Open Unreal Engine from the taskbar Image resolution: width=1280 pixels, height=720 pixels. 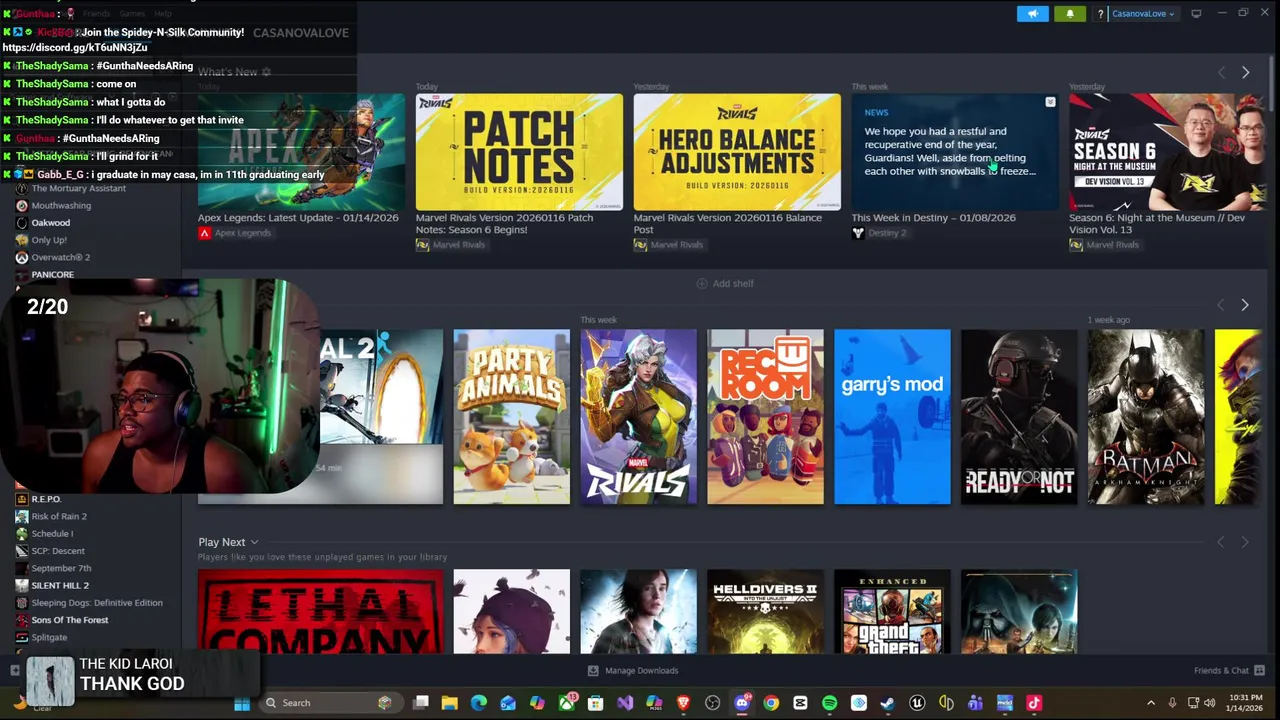pyautogui.click(x=917, y=703)
